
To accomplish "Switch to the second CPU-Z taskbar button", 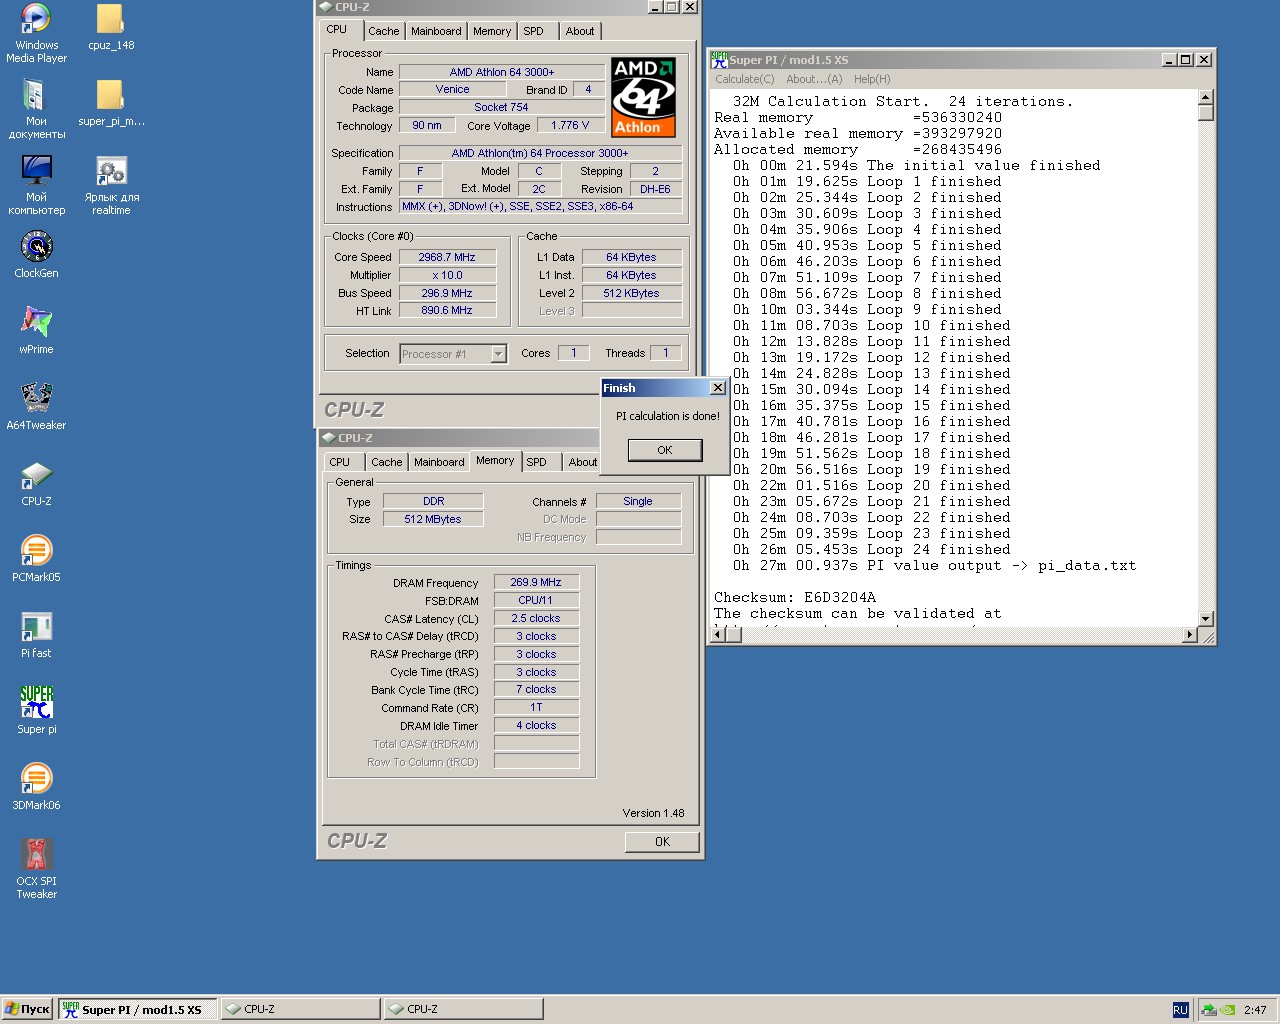I will (464, 1009).
